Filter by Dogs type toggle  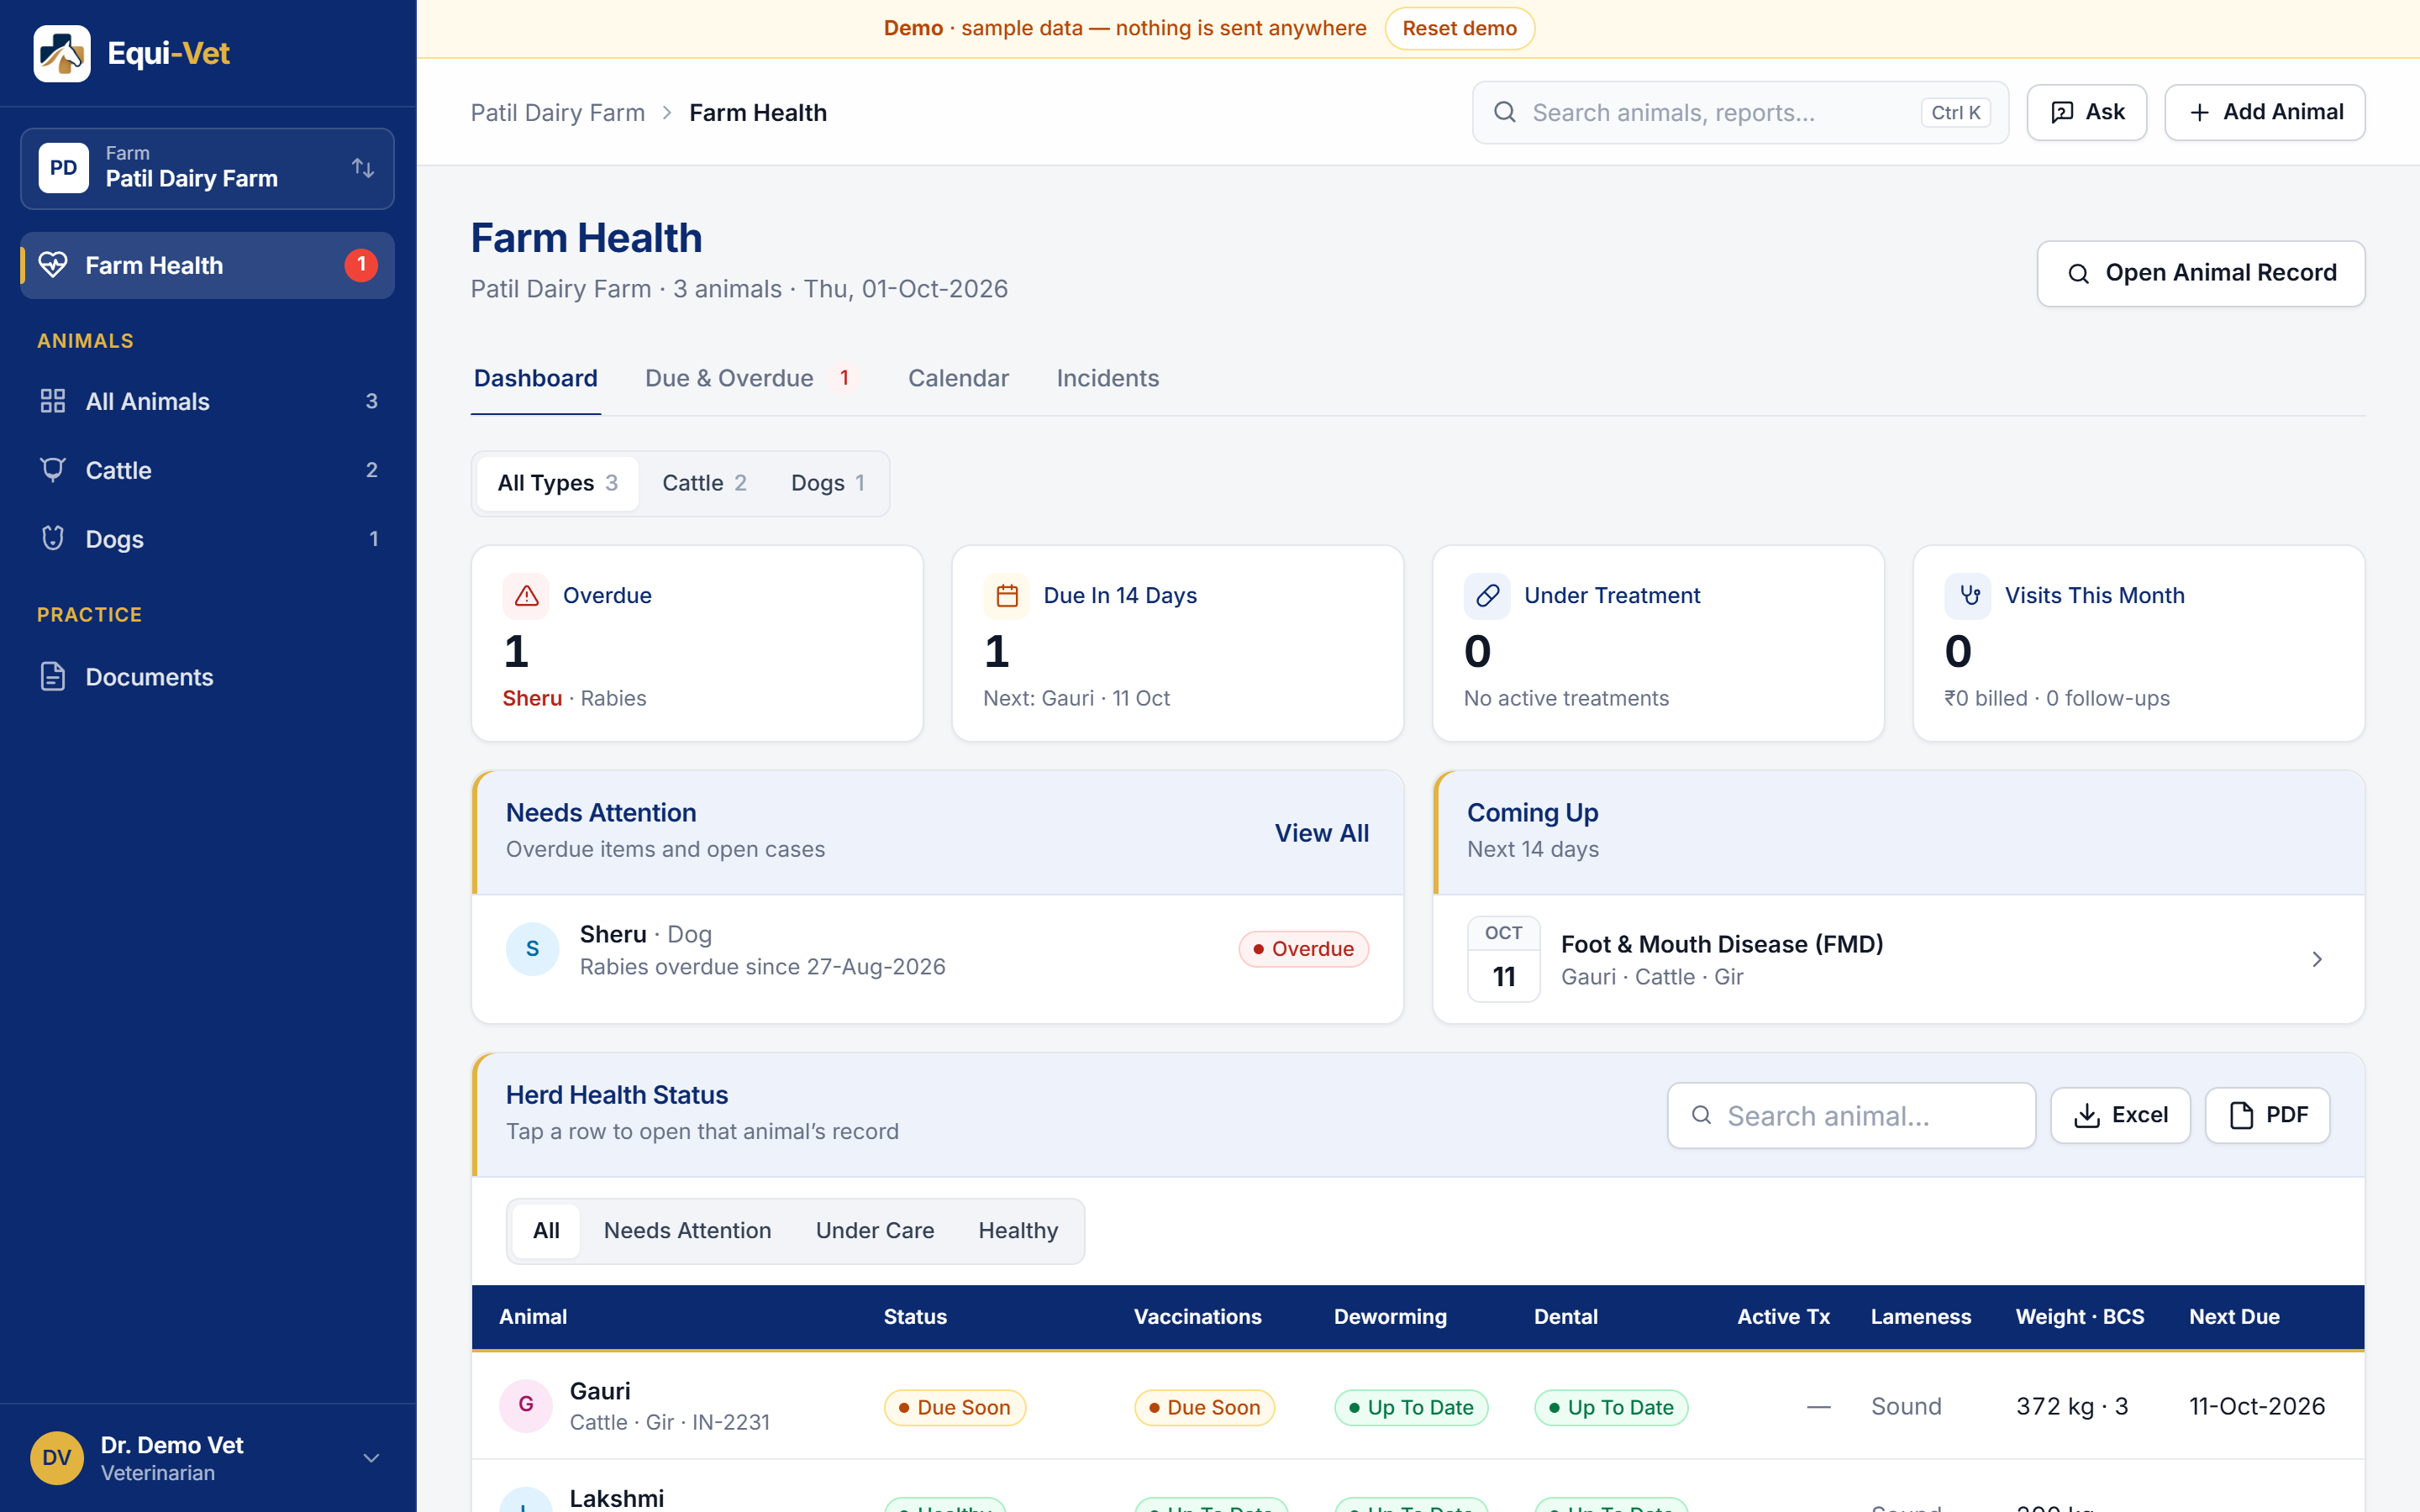pos(827,483)
